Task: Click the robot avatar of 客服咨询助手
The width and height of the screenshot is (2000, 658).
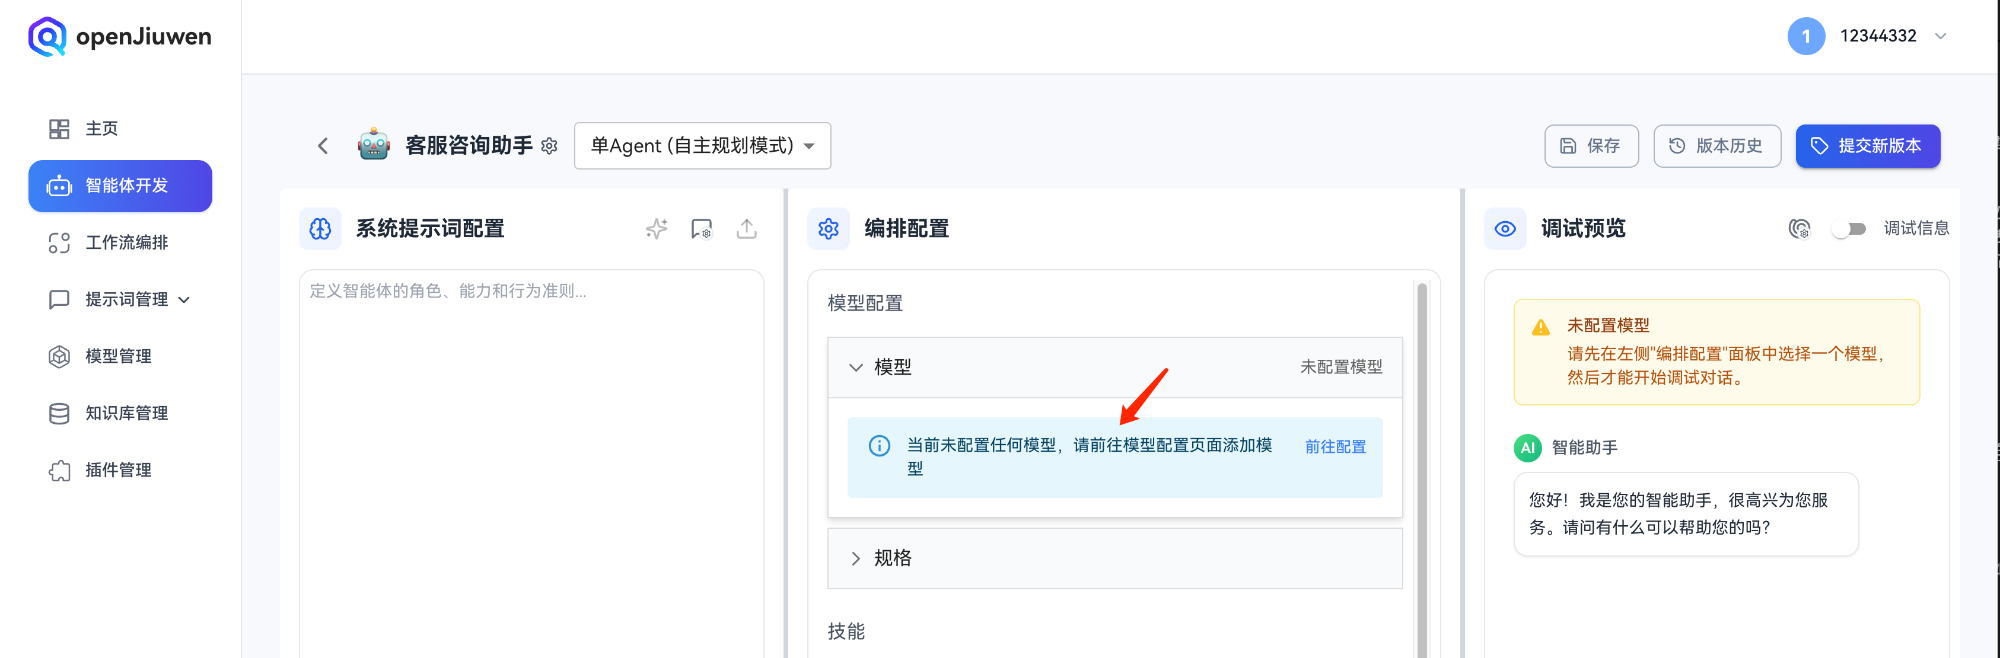Action: 374,145
